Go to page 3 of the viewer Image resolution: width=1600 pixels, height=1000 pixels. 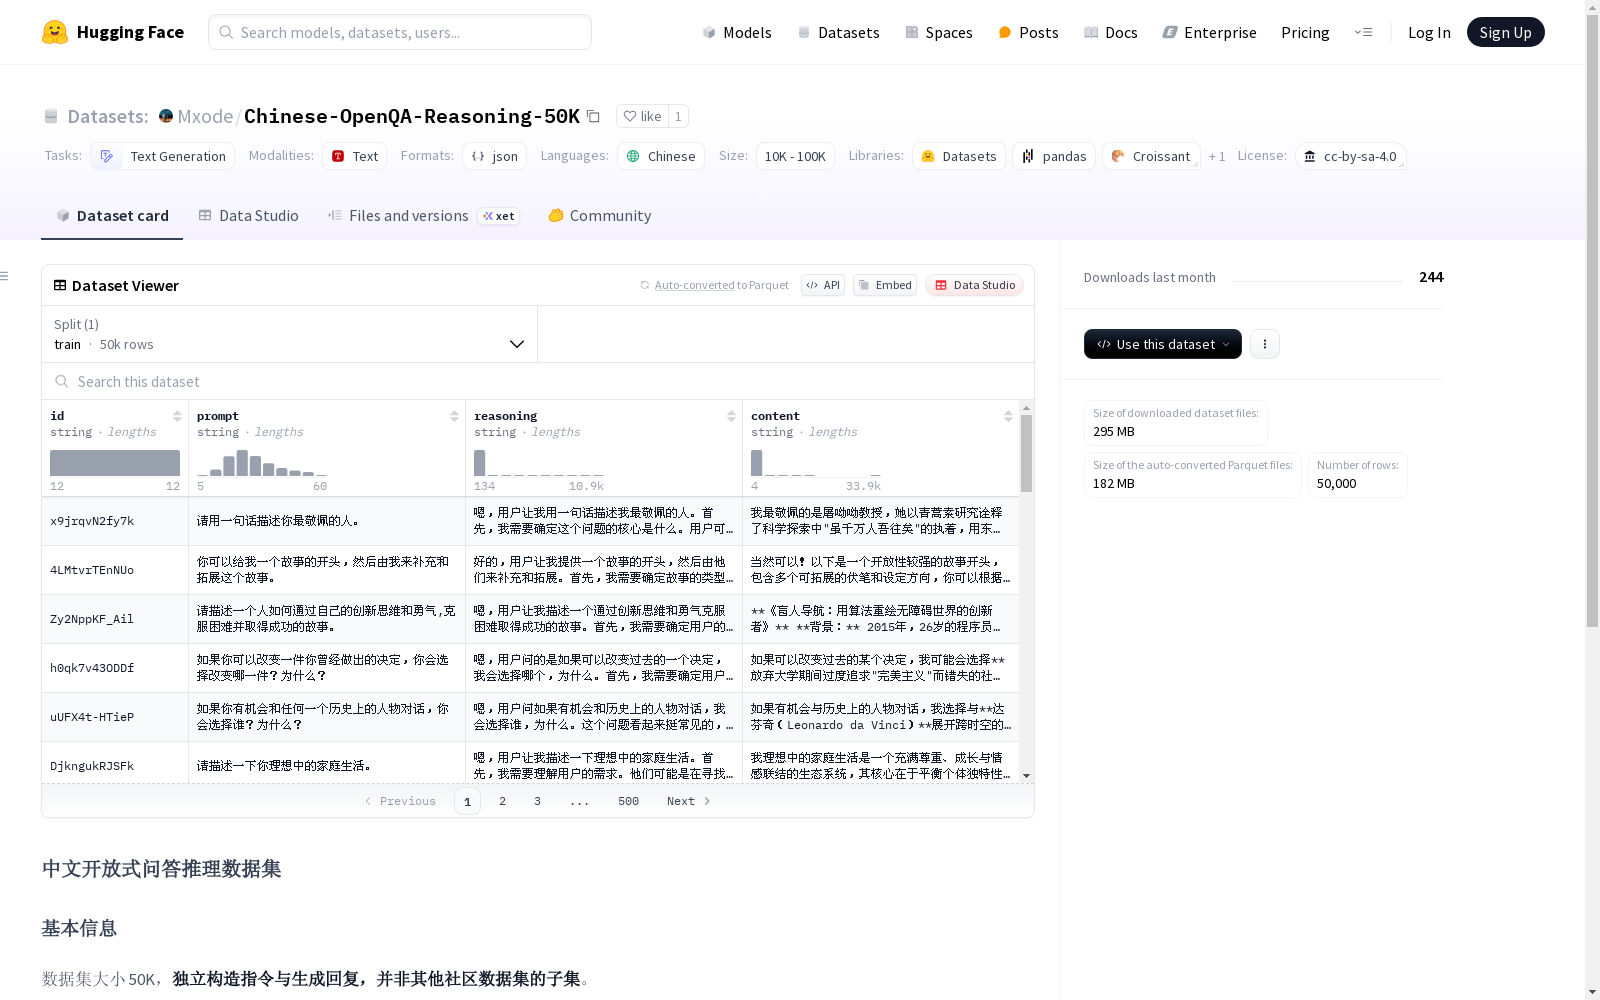pyautogui.click(x=537, y=801)
